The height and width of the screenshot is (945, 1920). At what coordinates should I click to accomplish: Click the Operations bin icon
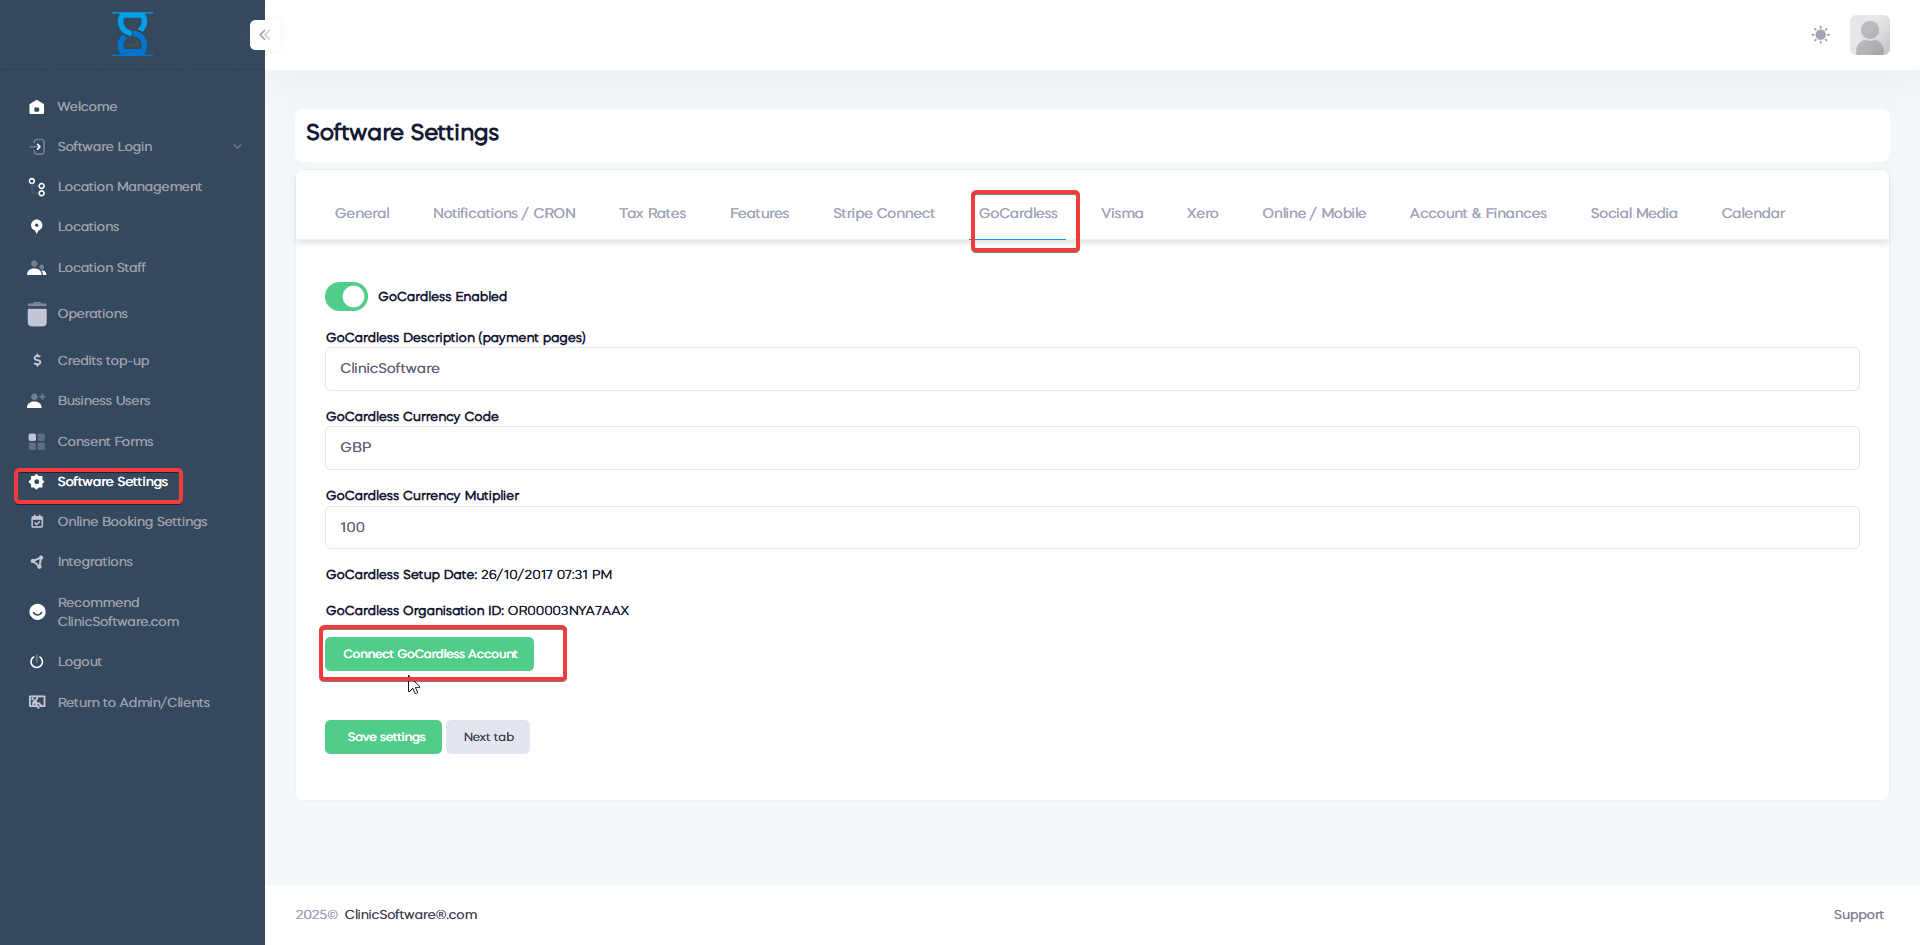pyautogui.click(x=37, y=314)
